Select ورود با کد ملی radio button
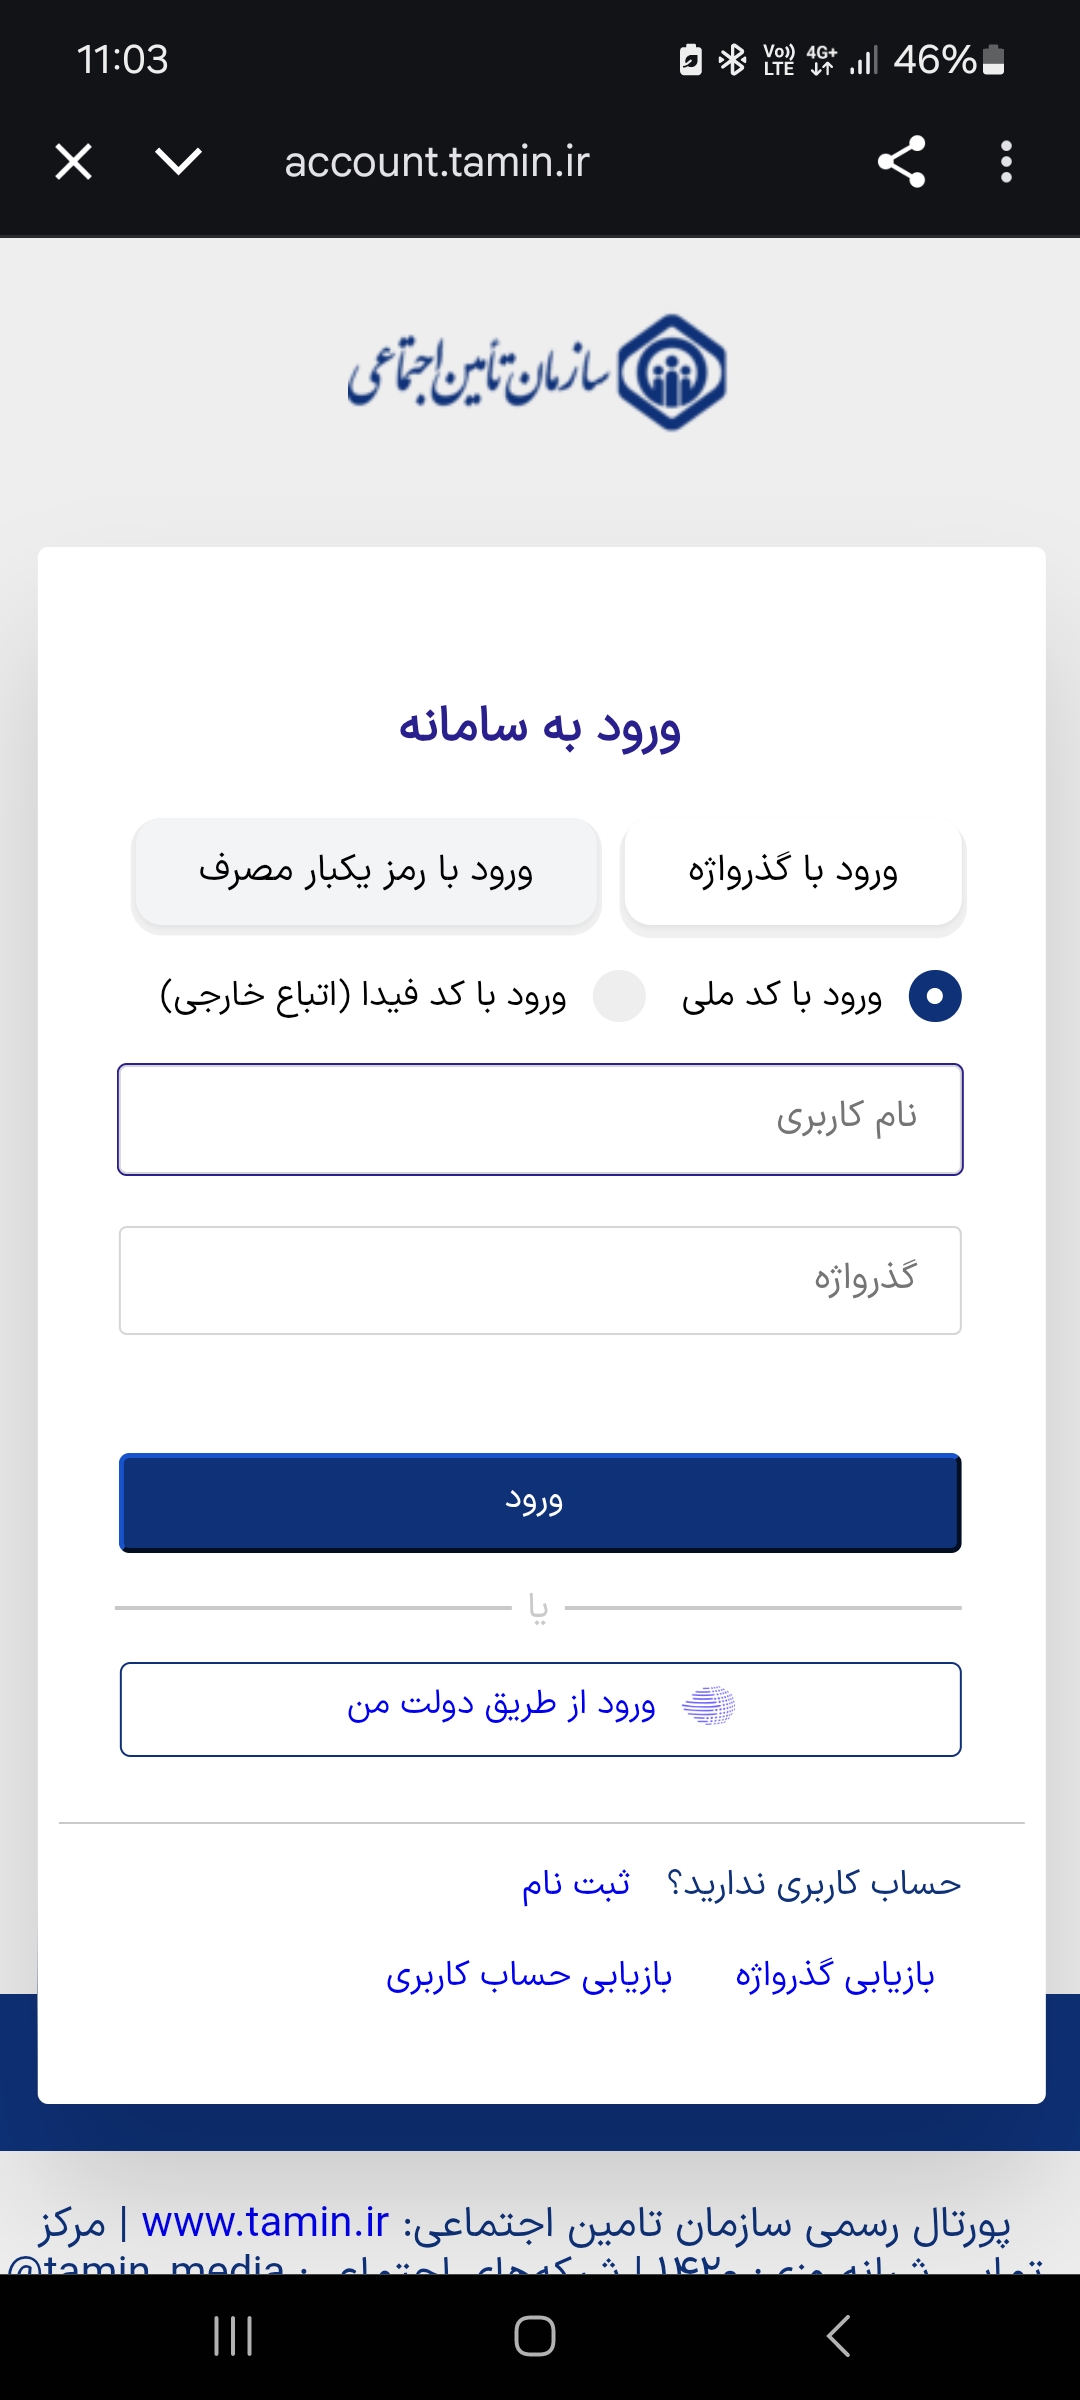This screenshot has height=2400, width=1080. coord(934,996)
